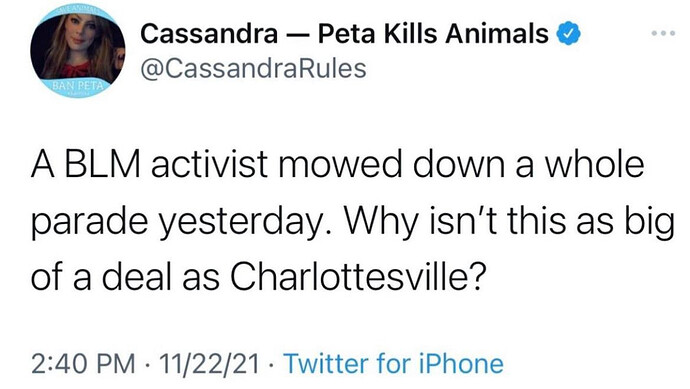690x389 pixels.
Task: Open Cassandra's circular profile picture
Action: (x=77, y=51)
